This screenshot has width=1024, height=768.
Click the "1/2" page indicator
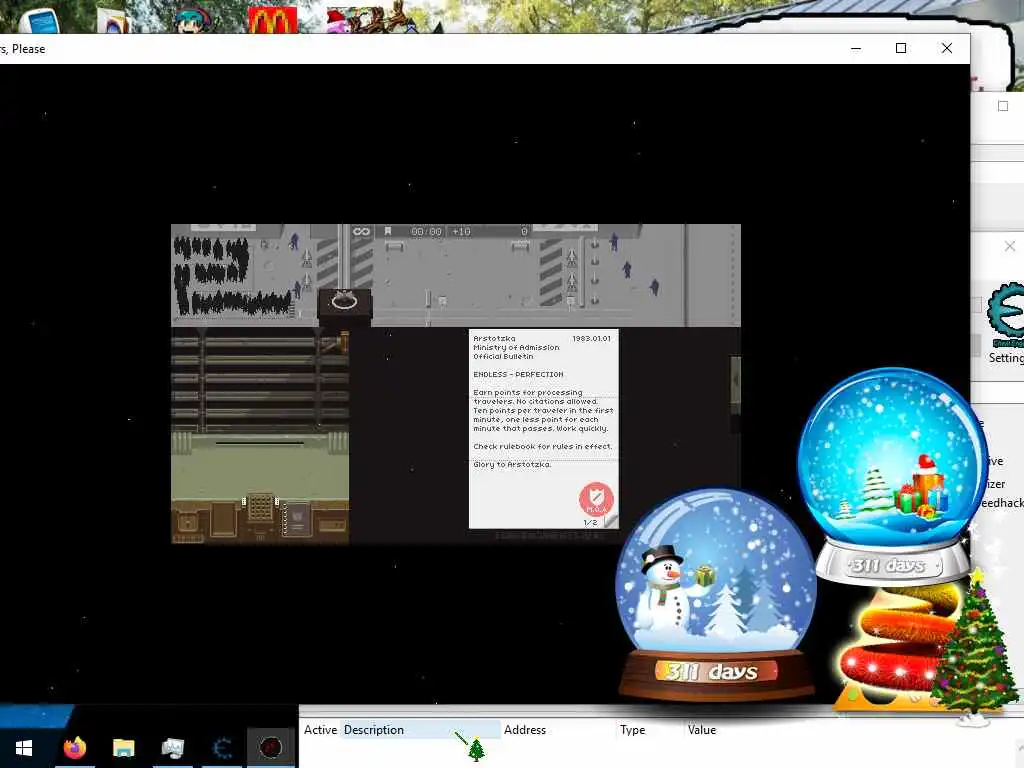point(590,522)
